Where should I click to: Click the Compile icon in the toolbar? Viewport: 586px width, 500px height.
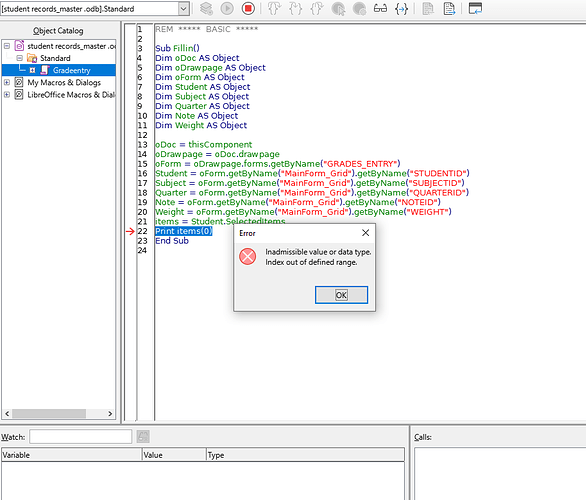tap(206, 8)
